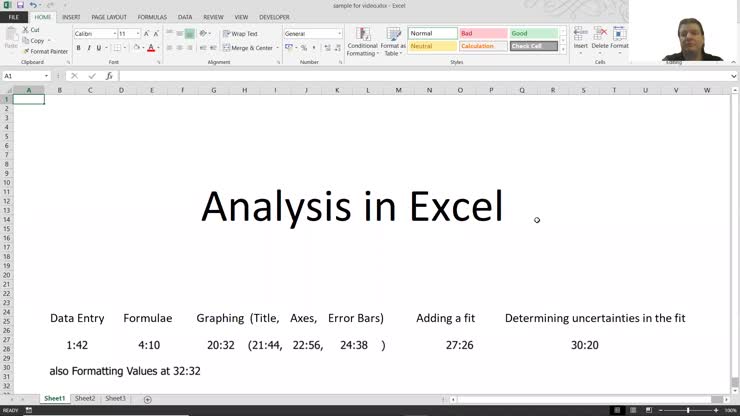Image resolution: width=740 pixels, height=416 pixels.
Task: Open the Insert Function dialog
Action: [109, 76]
